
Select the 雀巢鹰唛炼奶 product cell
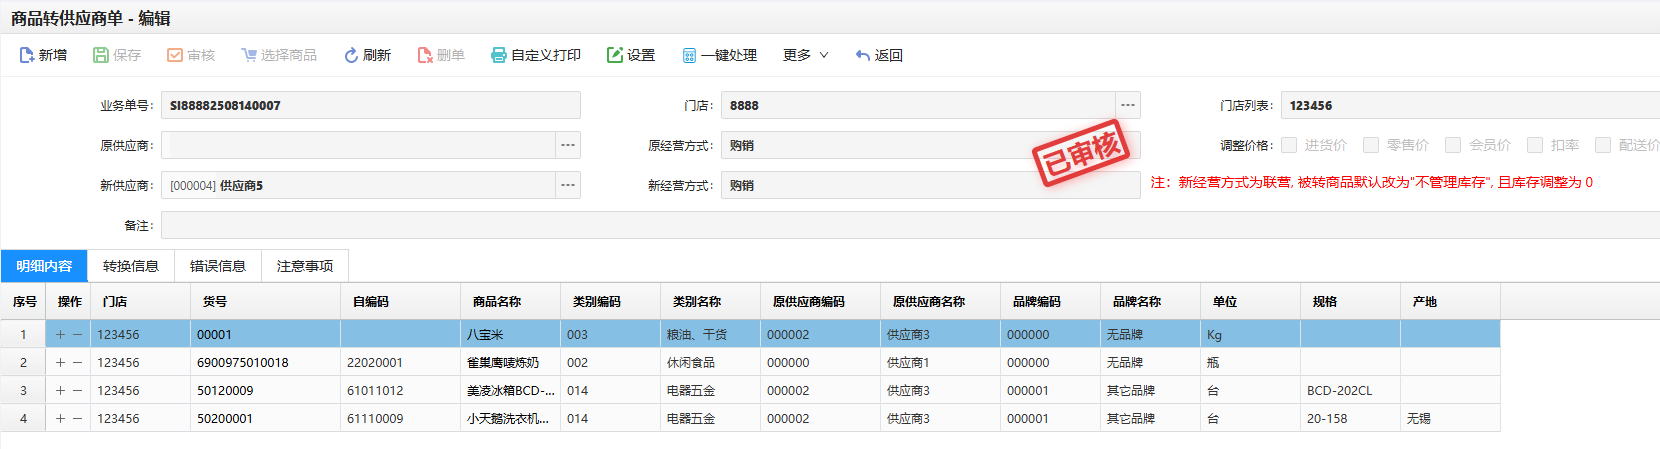pyautogui.click(x=510, y=363)
